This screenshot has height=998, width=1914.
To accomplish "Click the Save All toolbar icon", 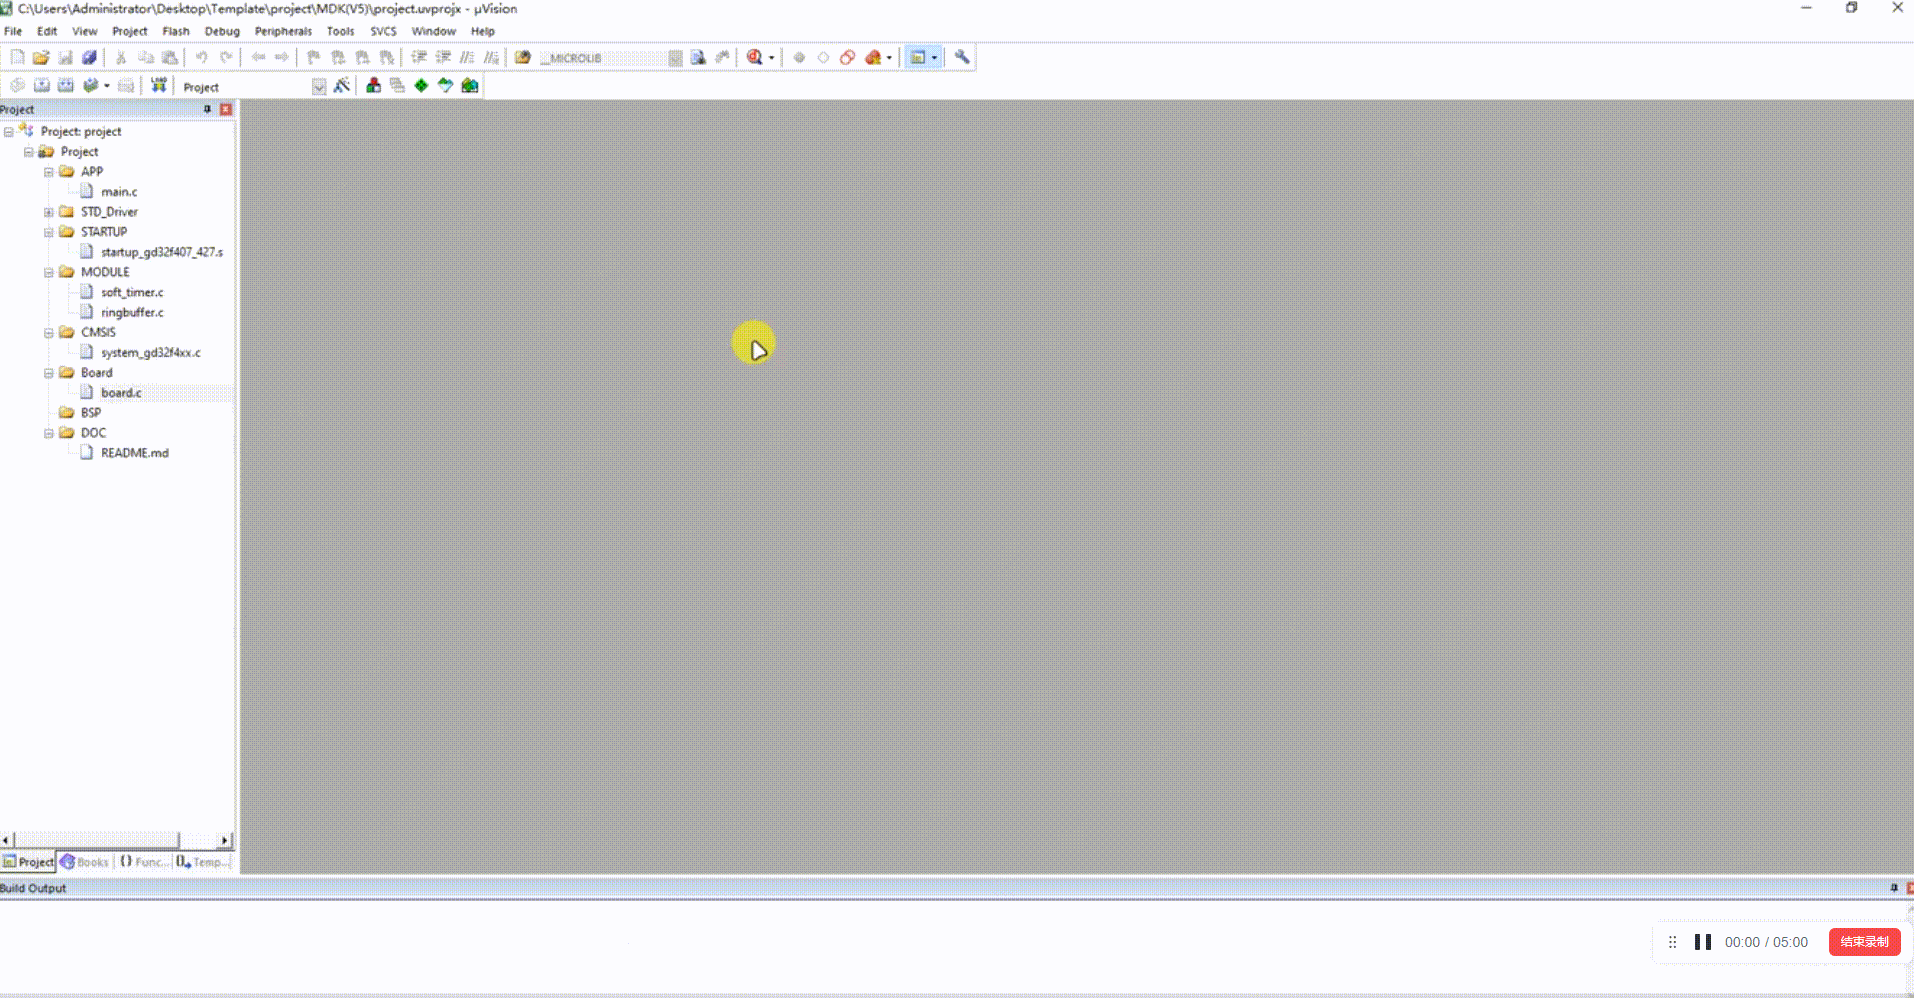I will point(89,58).
